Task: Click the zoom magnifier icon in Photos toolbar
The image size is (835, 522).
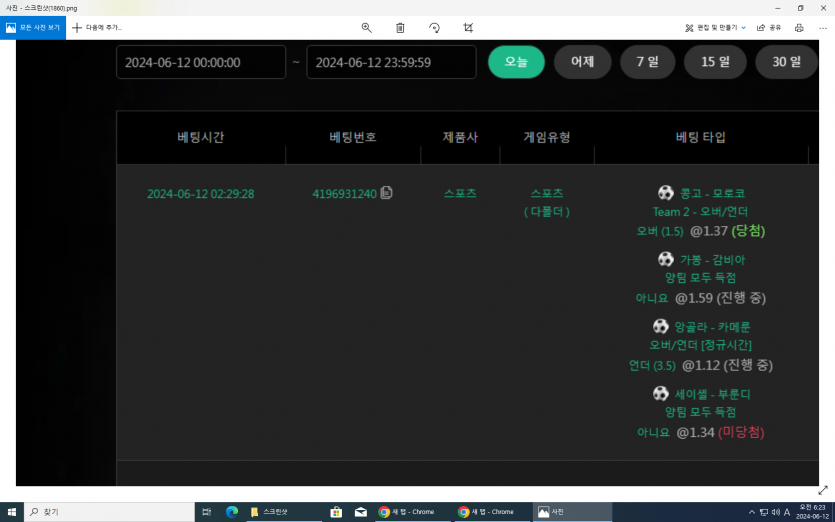Action: click(366, 28)
